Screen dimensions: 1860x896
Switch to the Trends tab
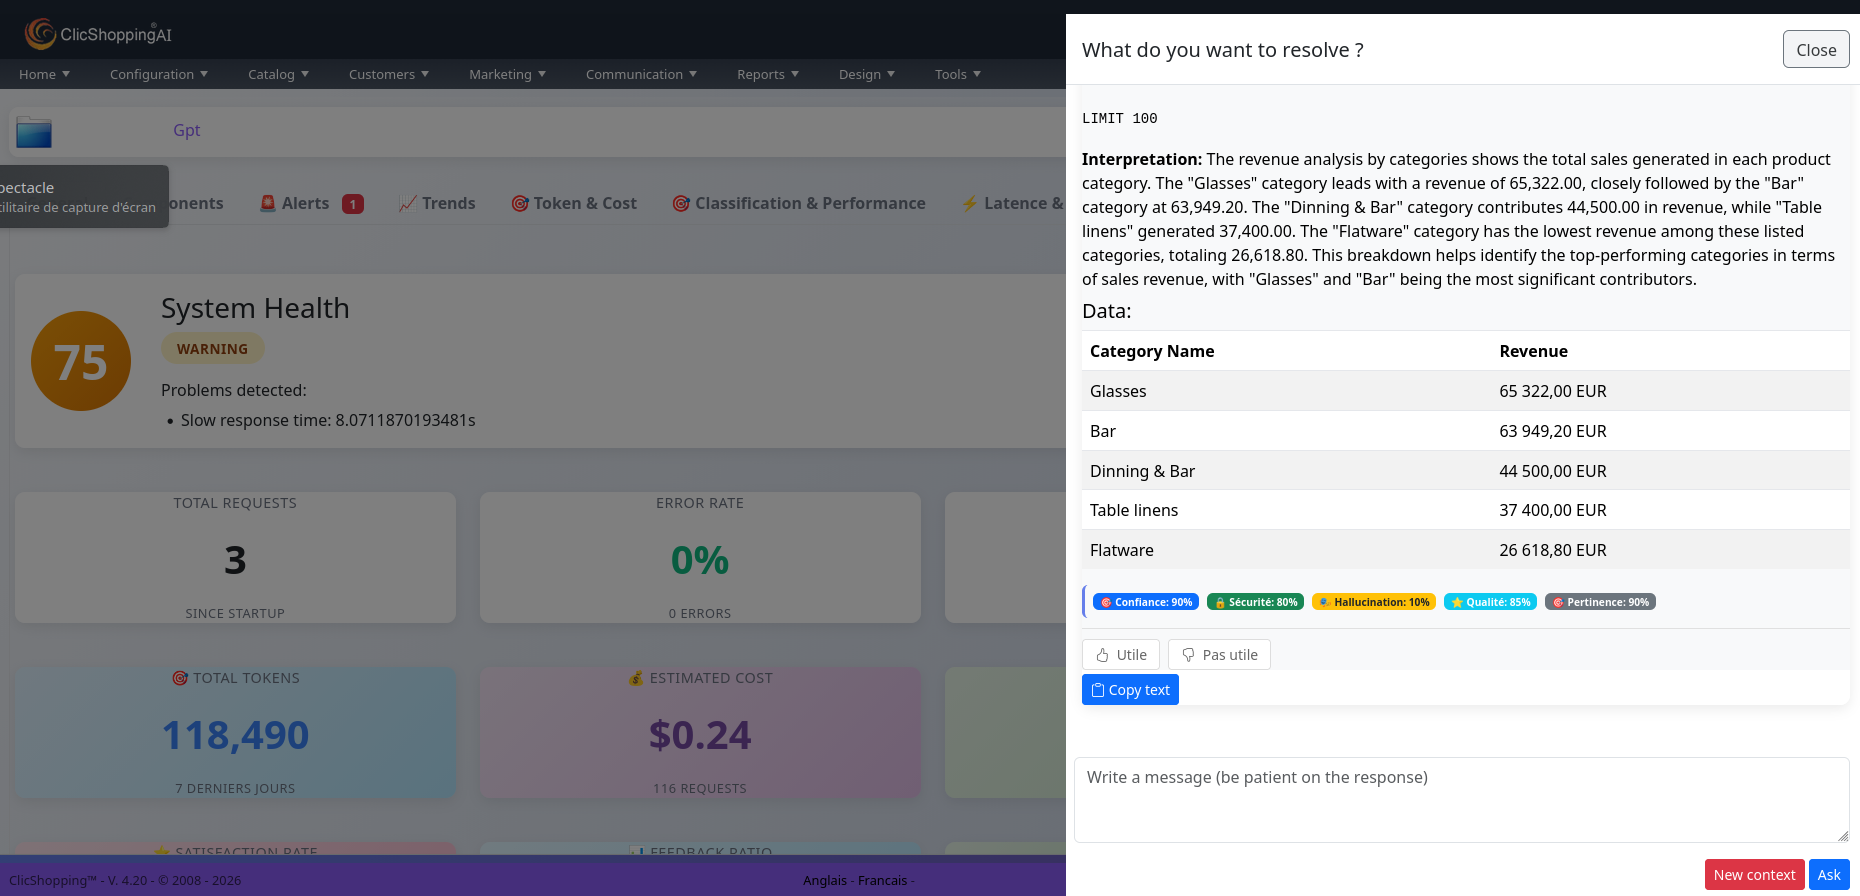click(437, 203)
